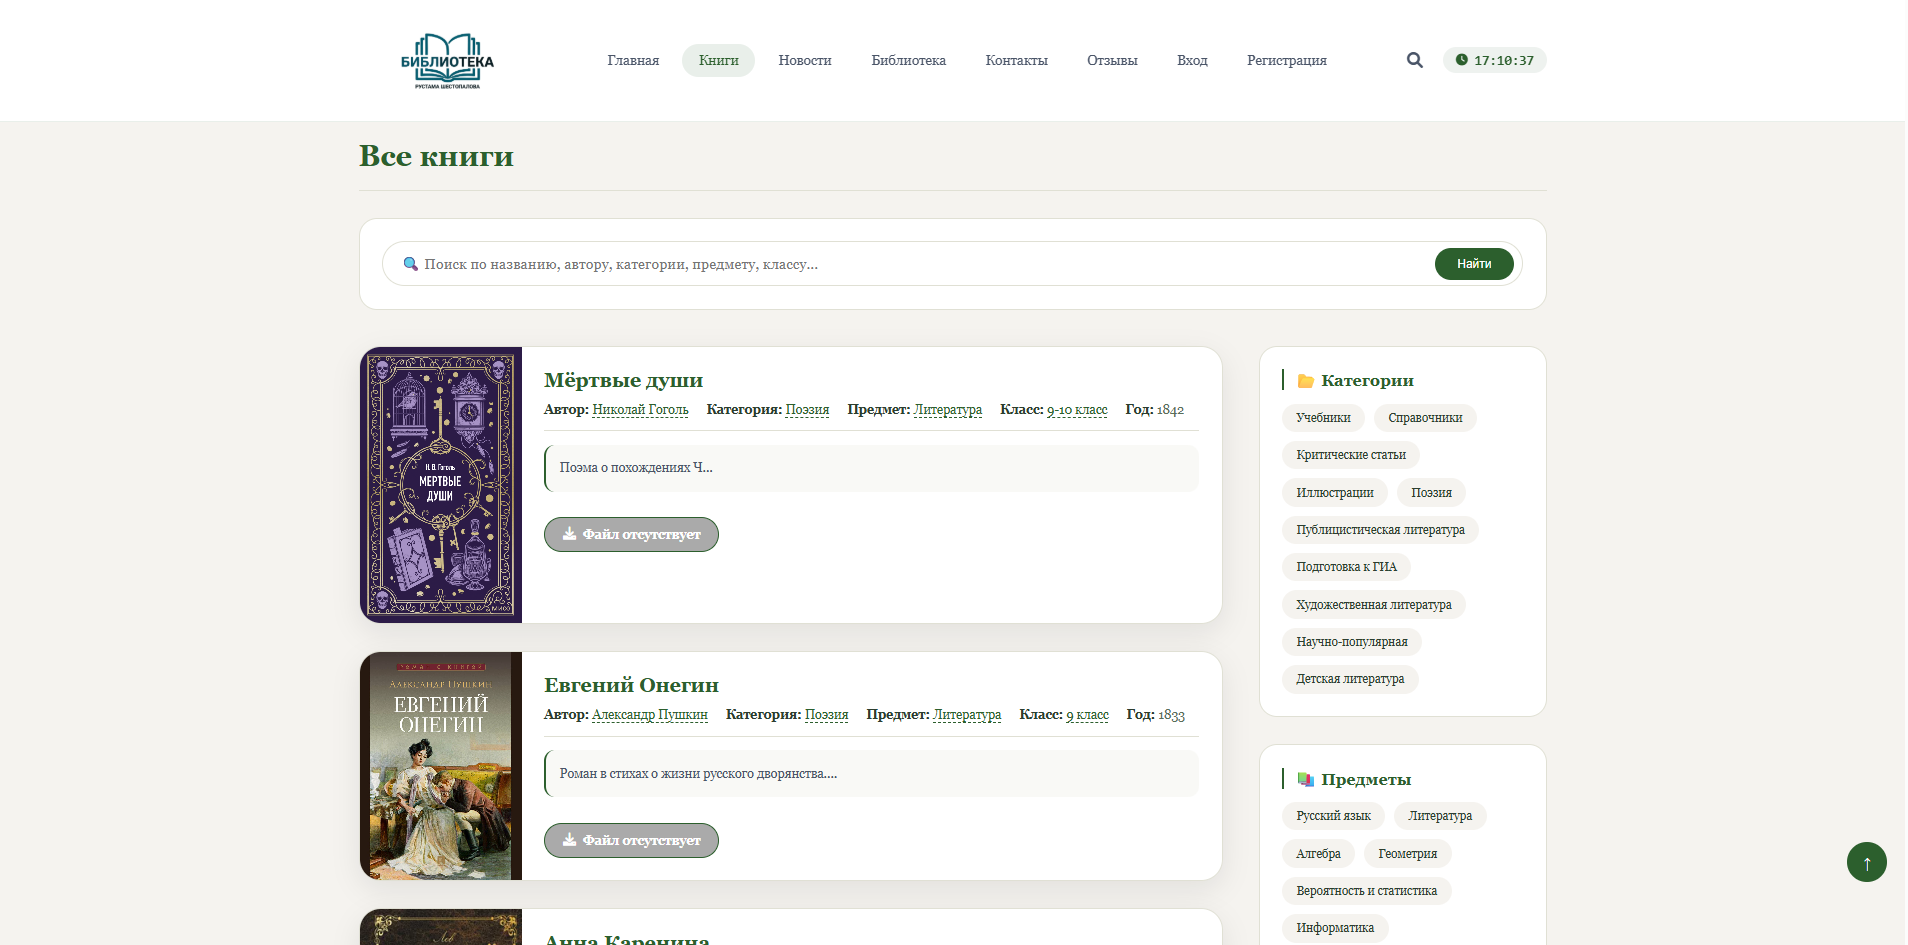This screenshot has height=945, width=1908.
Task: Click the 9-10 класс link
Action: click(1077, 410)
